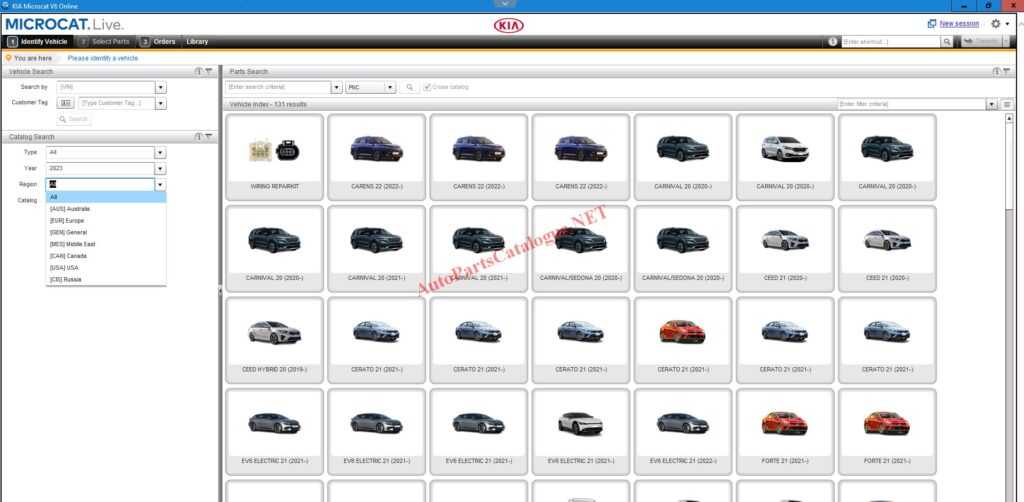Click the Catalog Search panel info icon
1024x502 pixels.
pyautogui.click(x=199, y=137)
